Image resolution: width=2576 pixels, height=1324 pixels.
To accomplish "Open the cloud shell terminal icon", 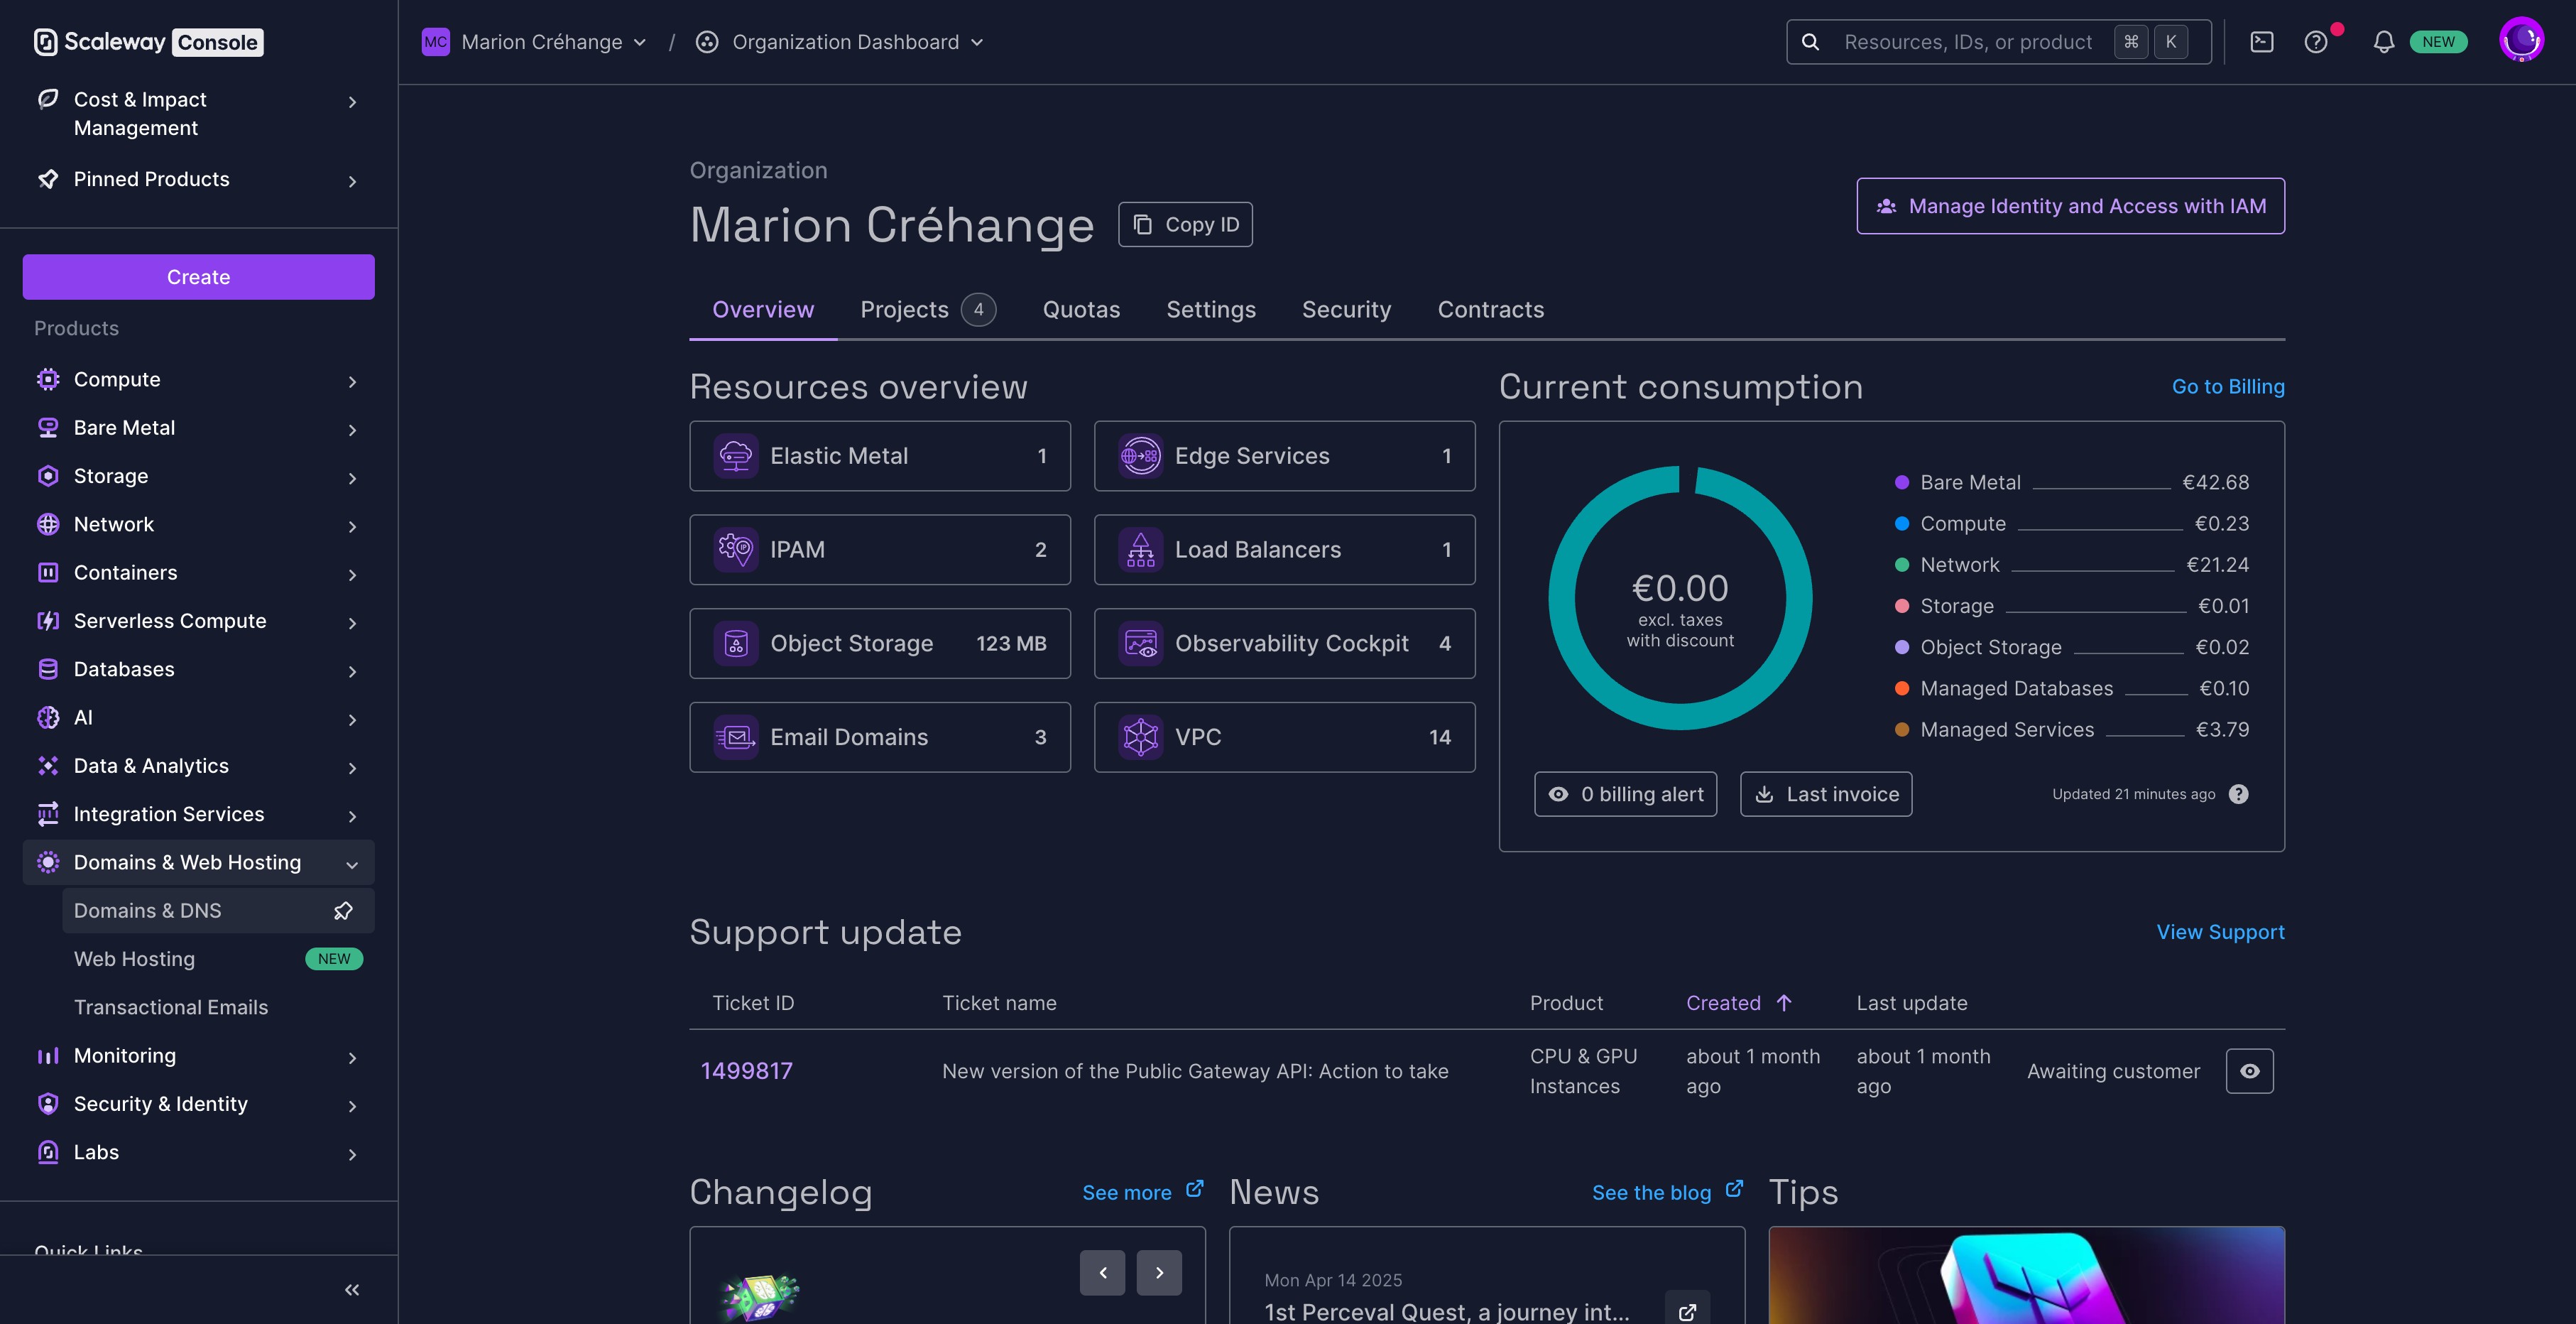I will [x=2261, y=42].
